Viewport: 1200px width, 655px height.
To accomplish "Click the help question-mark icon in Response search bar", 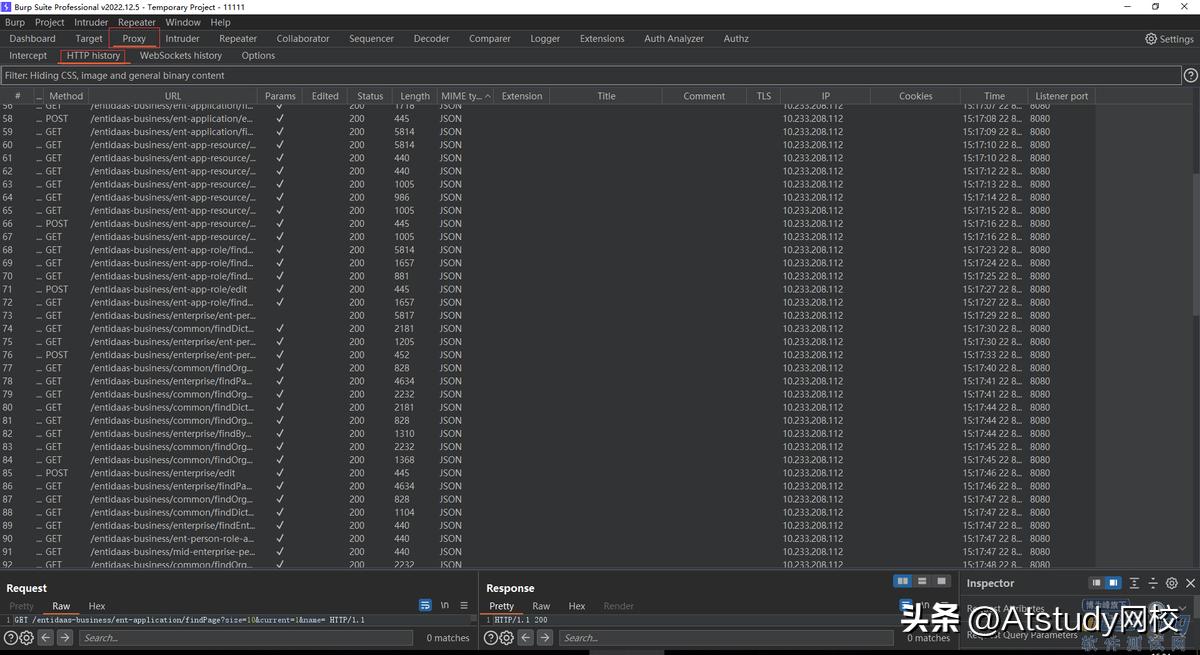I will 489,637.
